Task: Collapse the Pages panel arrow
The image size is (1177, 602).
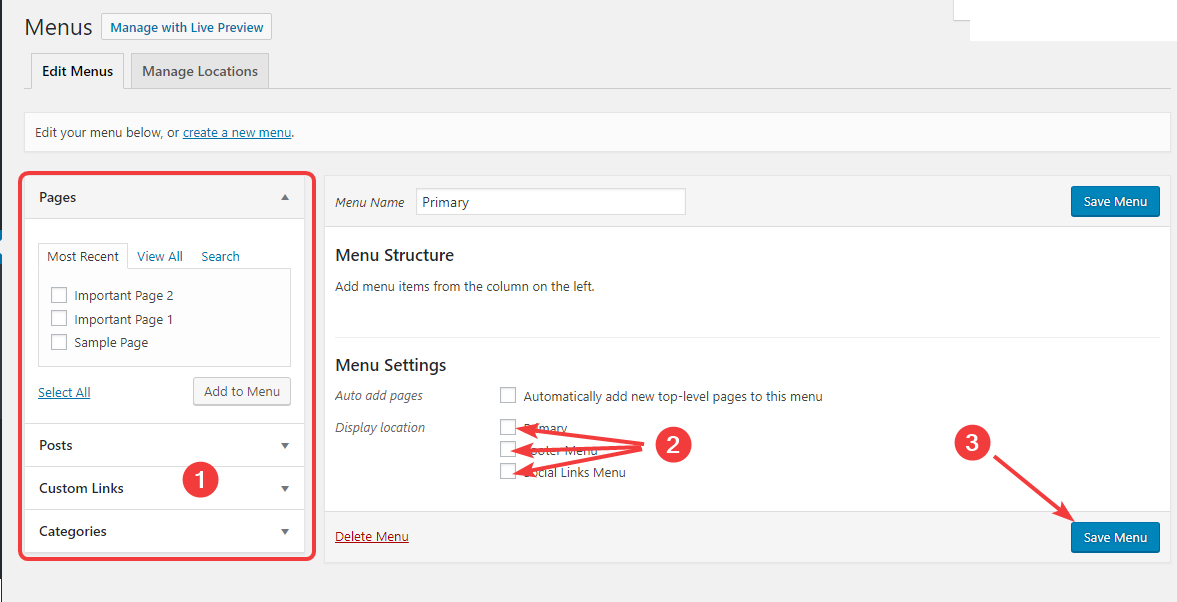Action: 285,198
